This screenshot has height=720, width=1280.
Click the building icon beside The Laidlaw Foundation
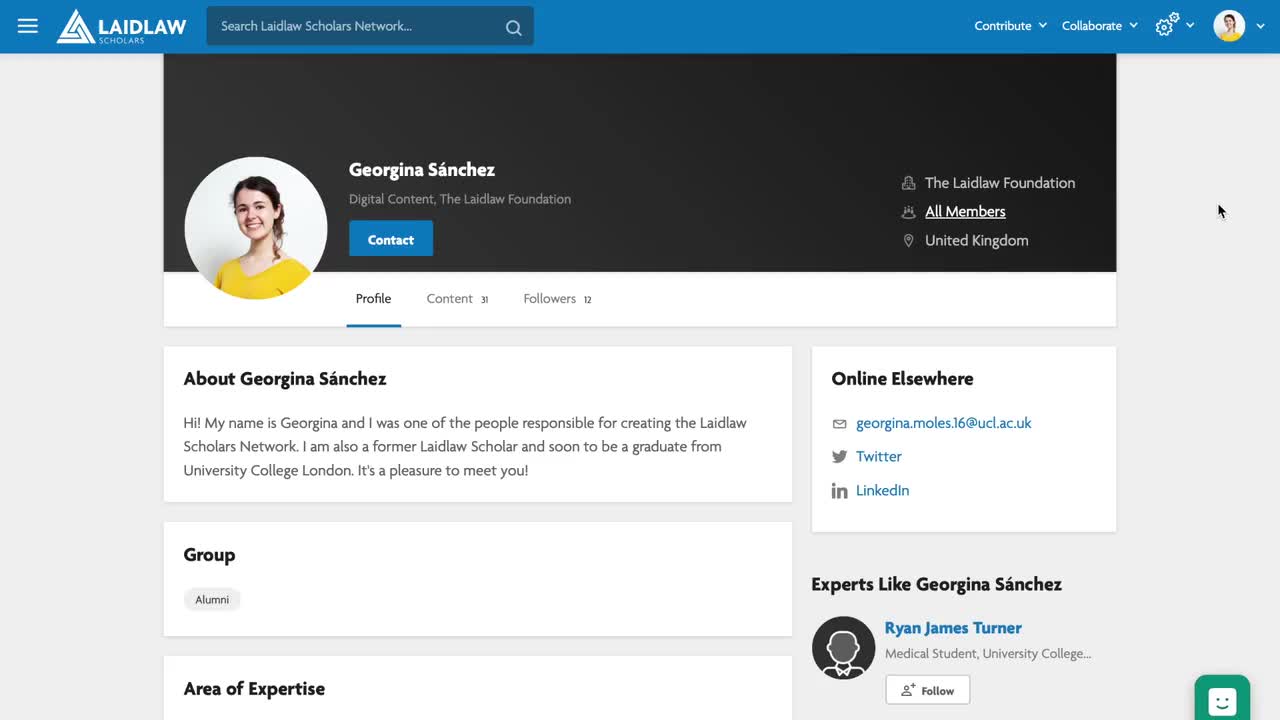coord(908,183)
